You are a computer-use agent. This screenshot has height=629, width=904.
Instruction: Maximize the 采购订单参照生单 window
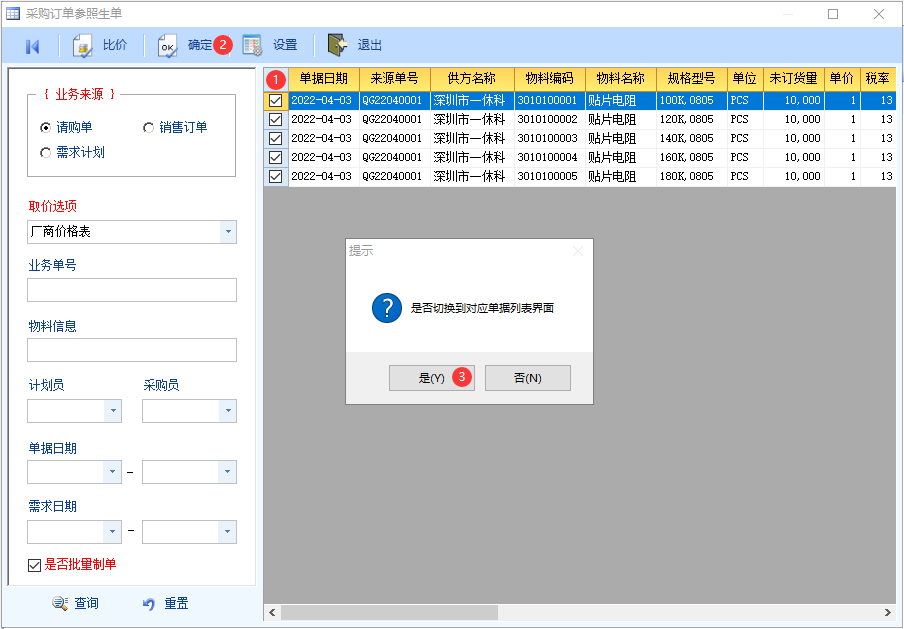tap(833, 14)
